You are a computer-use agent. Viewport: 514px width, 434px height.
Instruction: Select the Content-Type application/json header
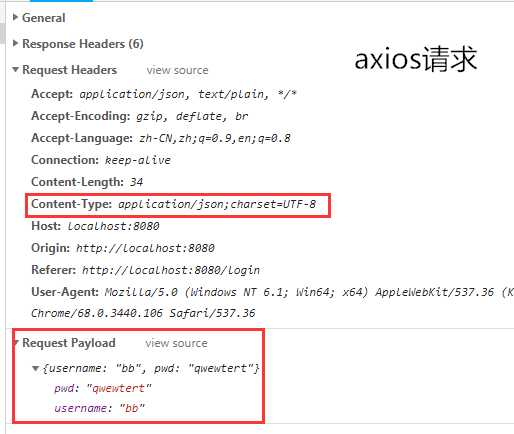[x=173, y=204]
